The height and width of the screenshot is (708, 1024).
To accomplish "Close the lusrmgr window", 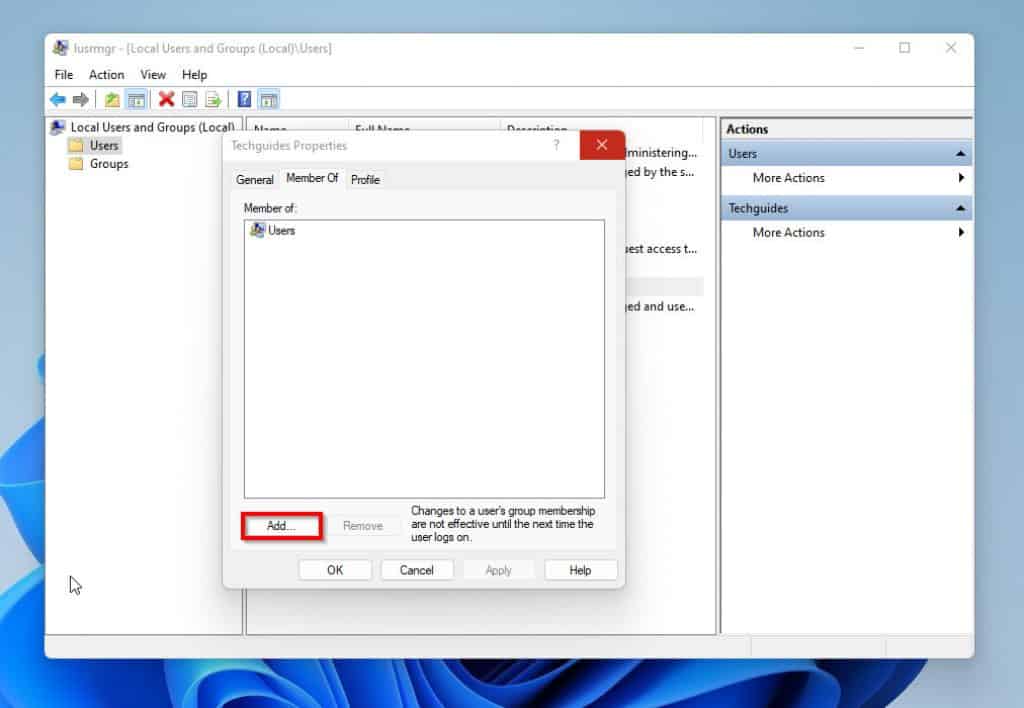I will pyautogui.click(x=951, y=48).
